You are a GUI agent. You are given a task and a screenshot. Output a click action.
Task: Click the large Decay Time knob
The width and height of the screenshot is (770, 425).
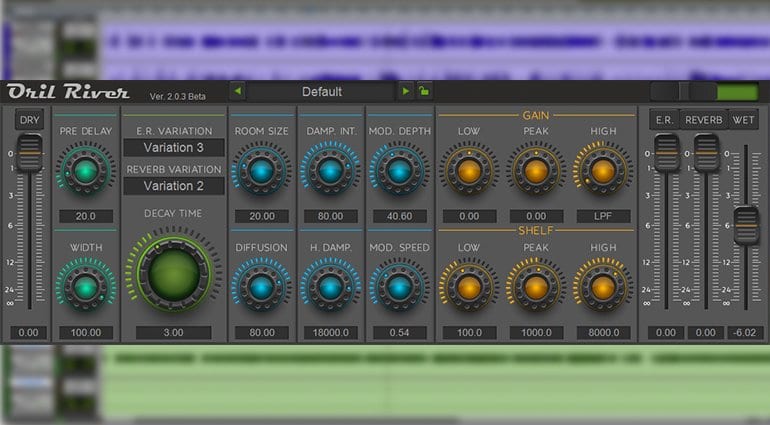(x=174, y=274)
